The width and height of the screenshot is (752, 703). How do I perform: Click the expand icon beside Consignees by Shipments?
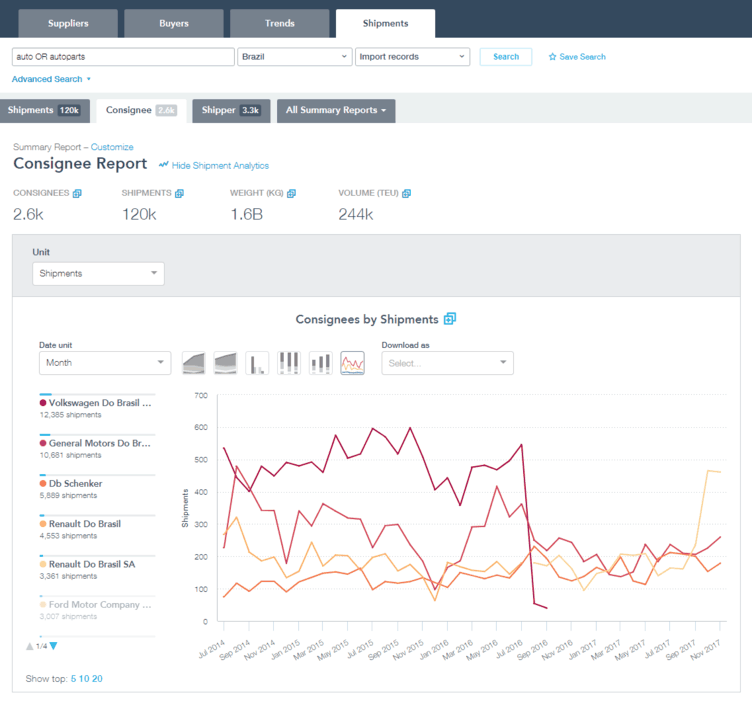pyautogui.click(x=450, y=319)
